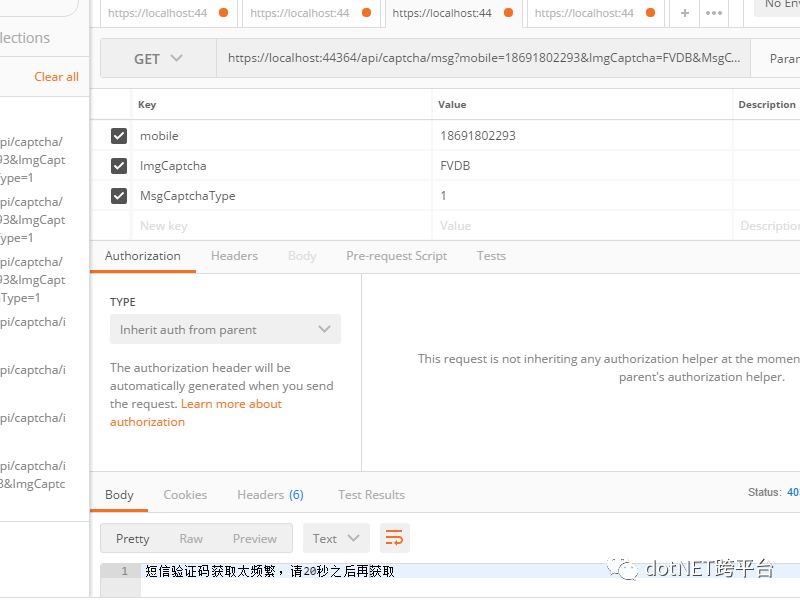Screen dimensions: 800x603
Task: Open the response Cookies tab
Action: [x=185, y=495]
